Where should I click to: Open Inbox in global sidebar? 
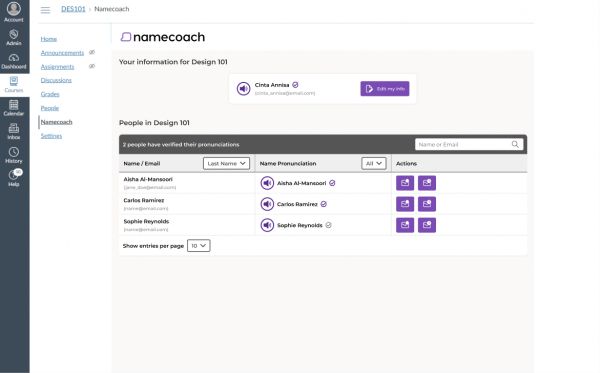tap(14, 131)
